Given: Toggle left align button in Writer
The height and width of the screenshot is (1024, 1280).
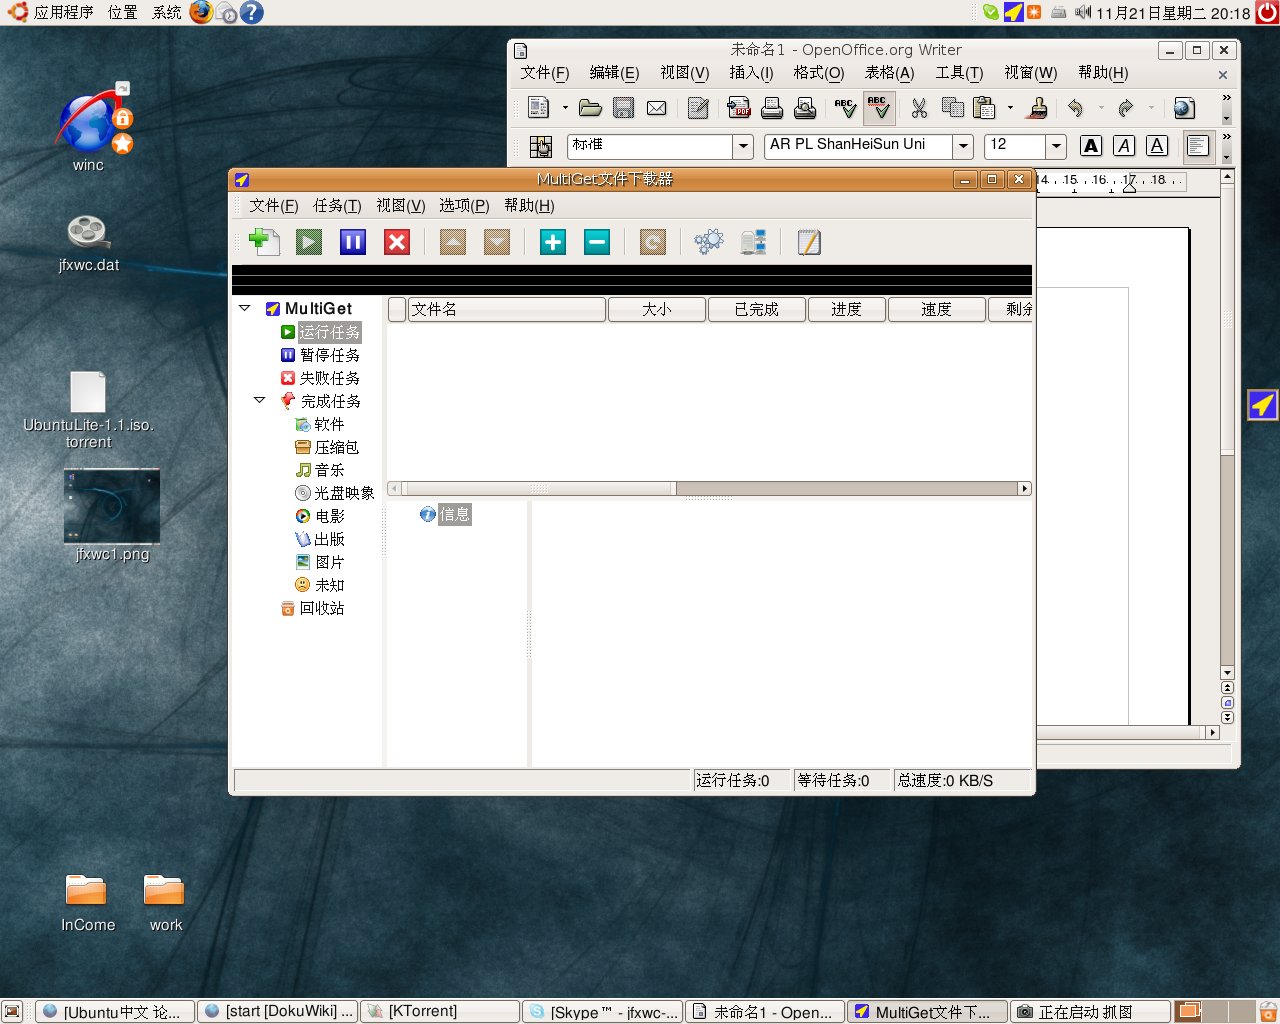Looking at the screenshot, I should click(x=1198, y=146).
